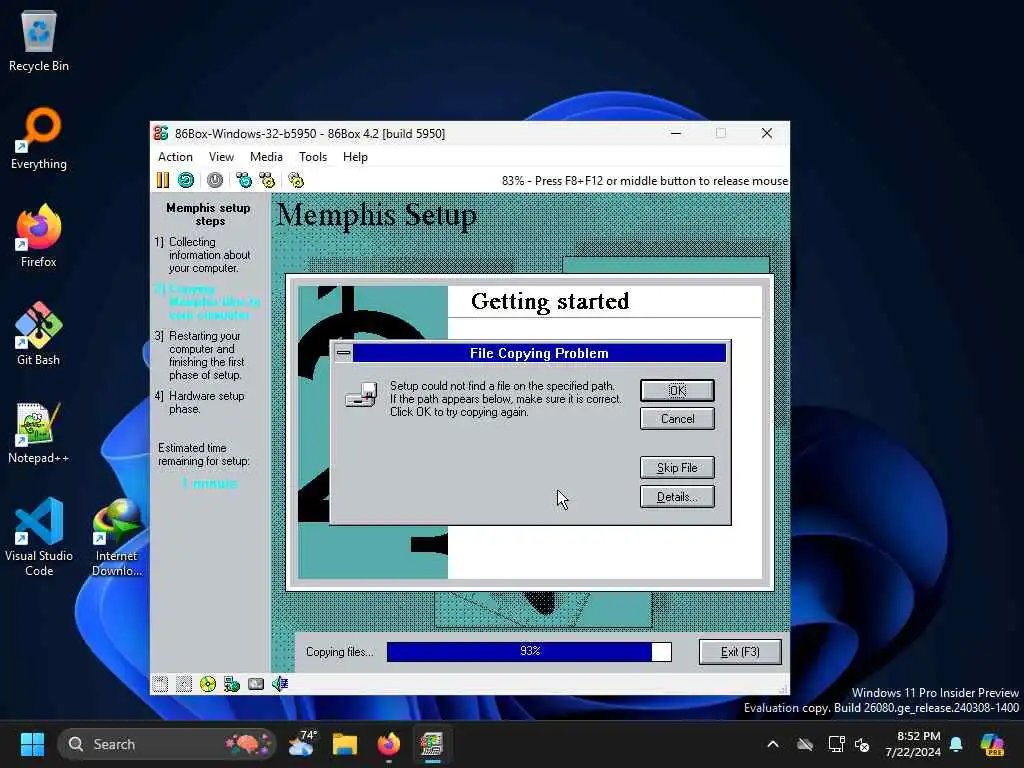Image resolution: width=1024 pixels, height=768 pixels.
Task: Click the gray ACPI shutdown power icon
Action: 215,180
